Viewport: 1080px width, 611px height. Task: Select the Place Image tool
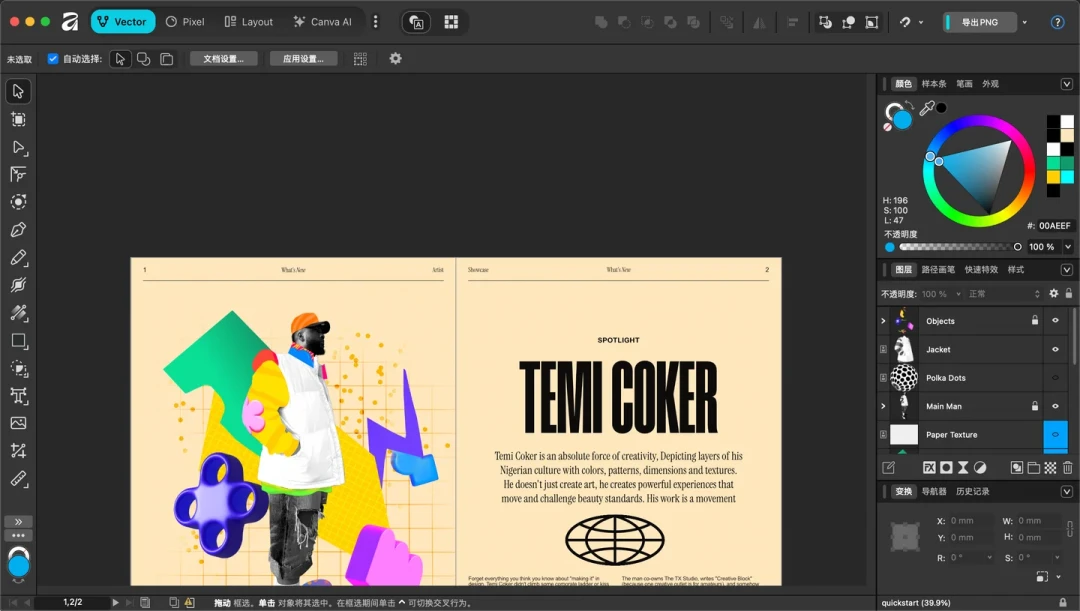click(x=19, y=423)
